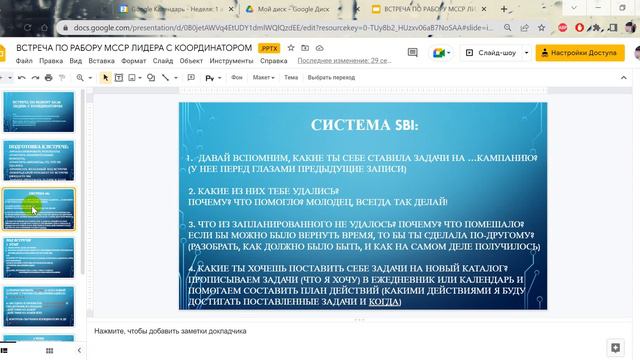Image resolution: width=640 pixels, height=360 pixels.
Task: Open the Справка menu
Action: click(x=273, y=61)
